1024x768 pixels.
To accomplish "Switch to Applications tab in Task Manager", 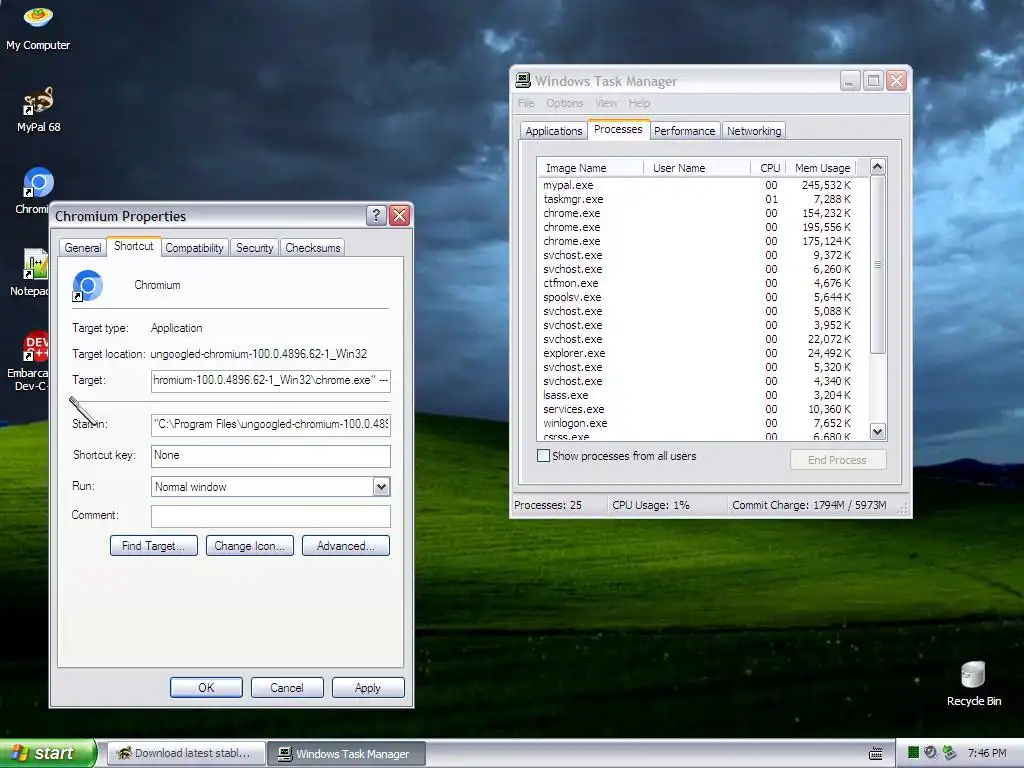I will (x=554, y=131).
